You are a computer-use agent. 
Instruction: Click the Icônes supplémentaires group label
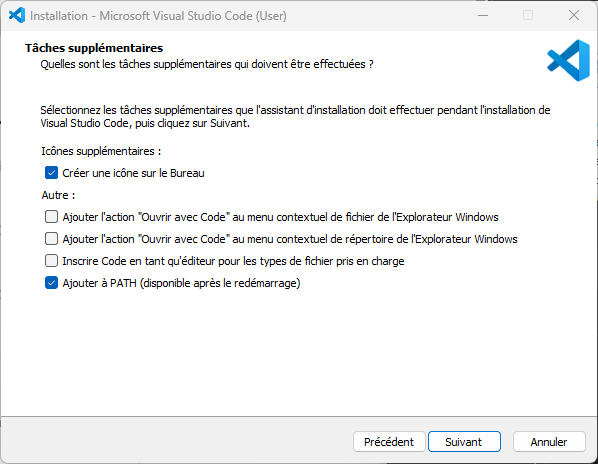coord(101,151)
